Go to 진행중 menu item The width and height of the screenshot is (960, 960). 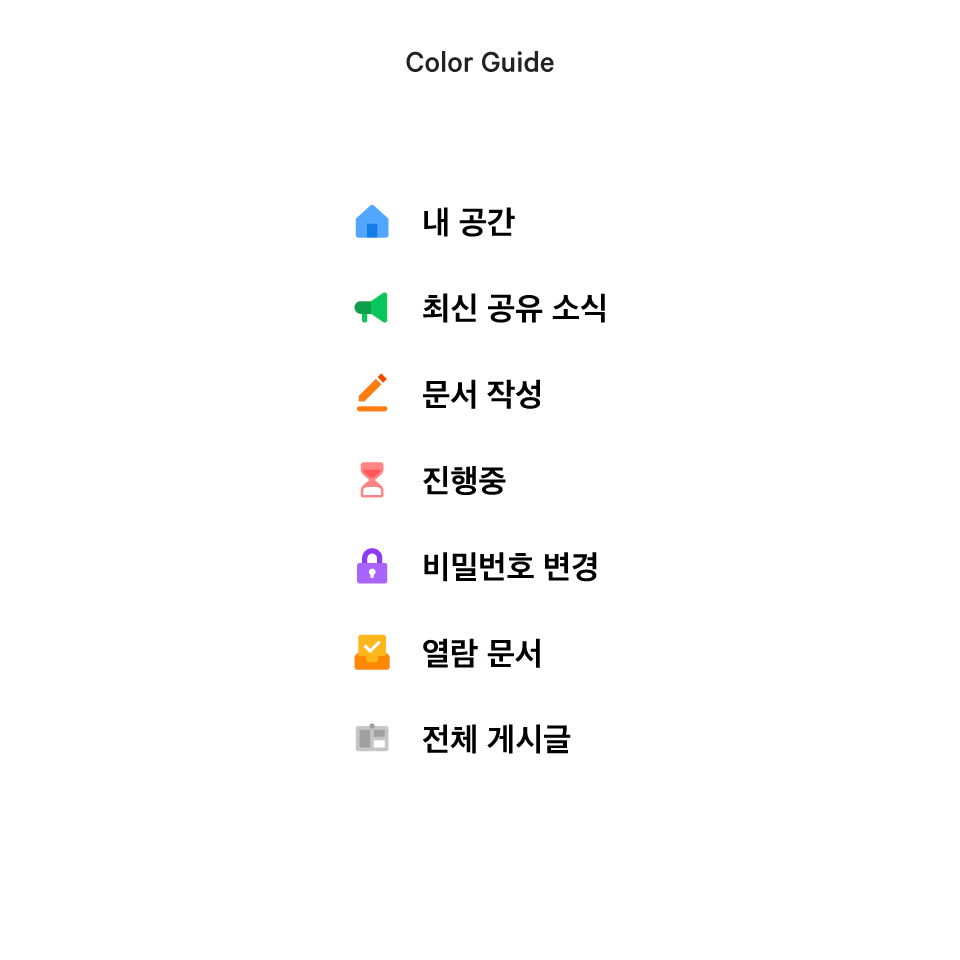pyautogui.click(x=464, y=480)
